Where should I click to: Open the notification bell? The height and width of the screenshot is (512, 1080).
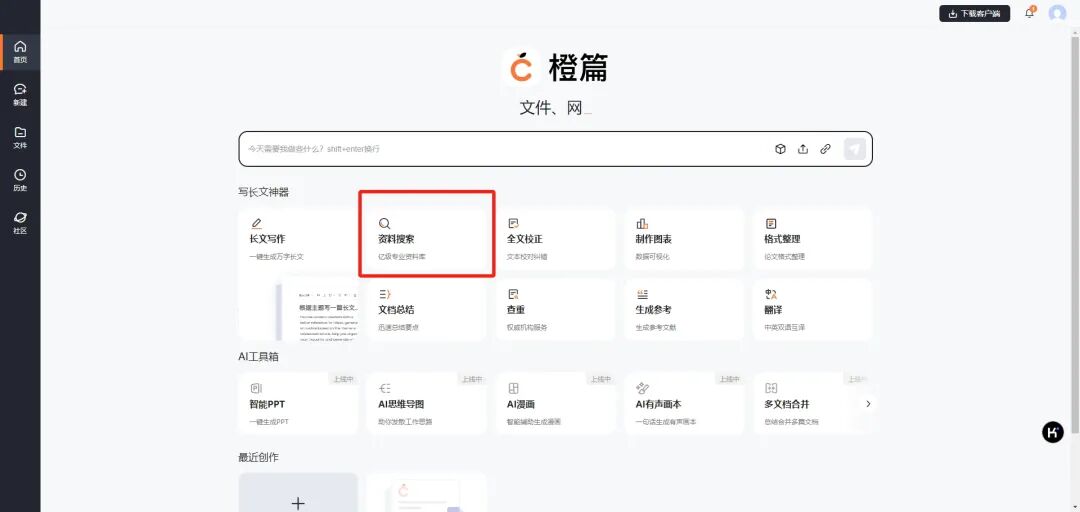[x=1030, y=13]
